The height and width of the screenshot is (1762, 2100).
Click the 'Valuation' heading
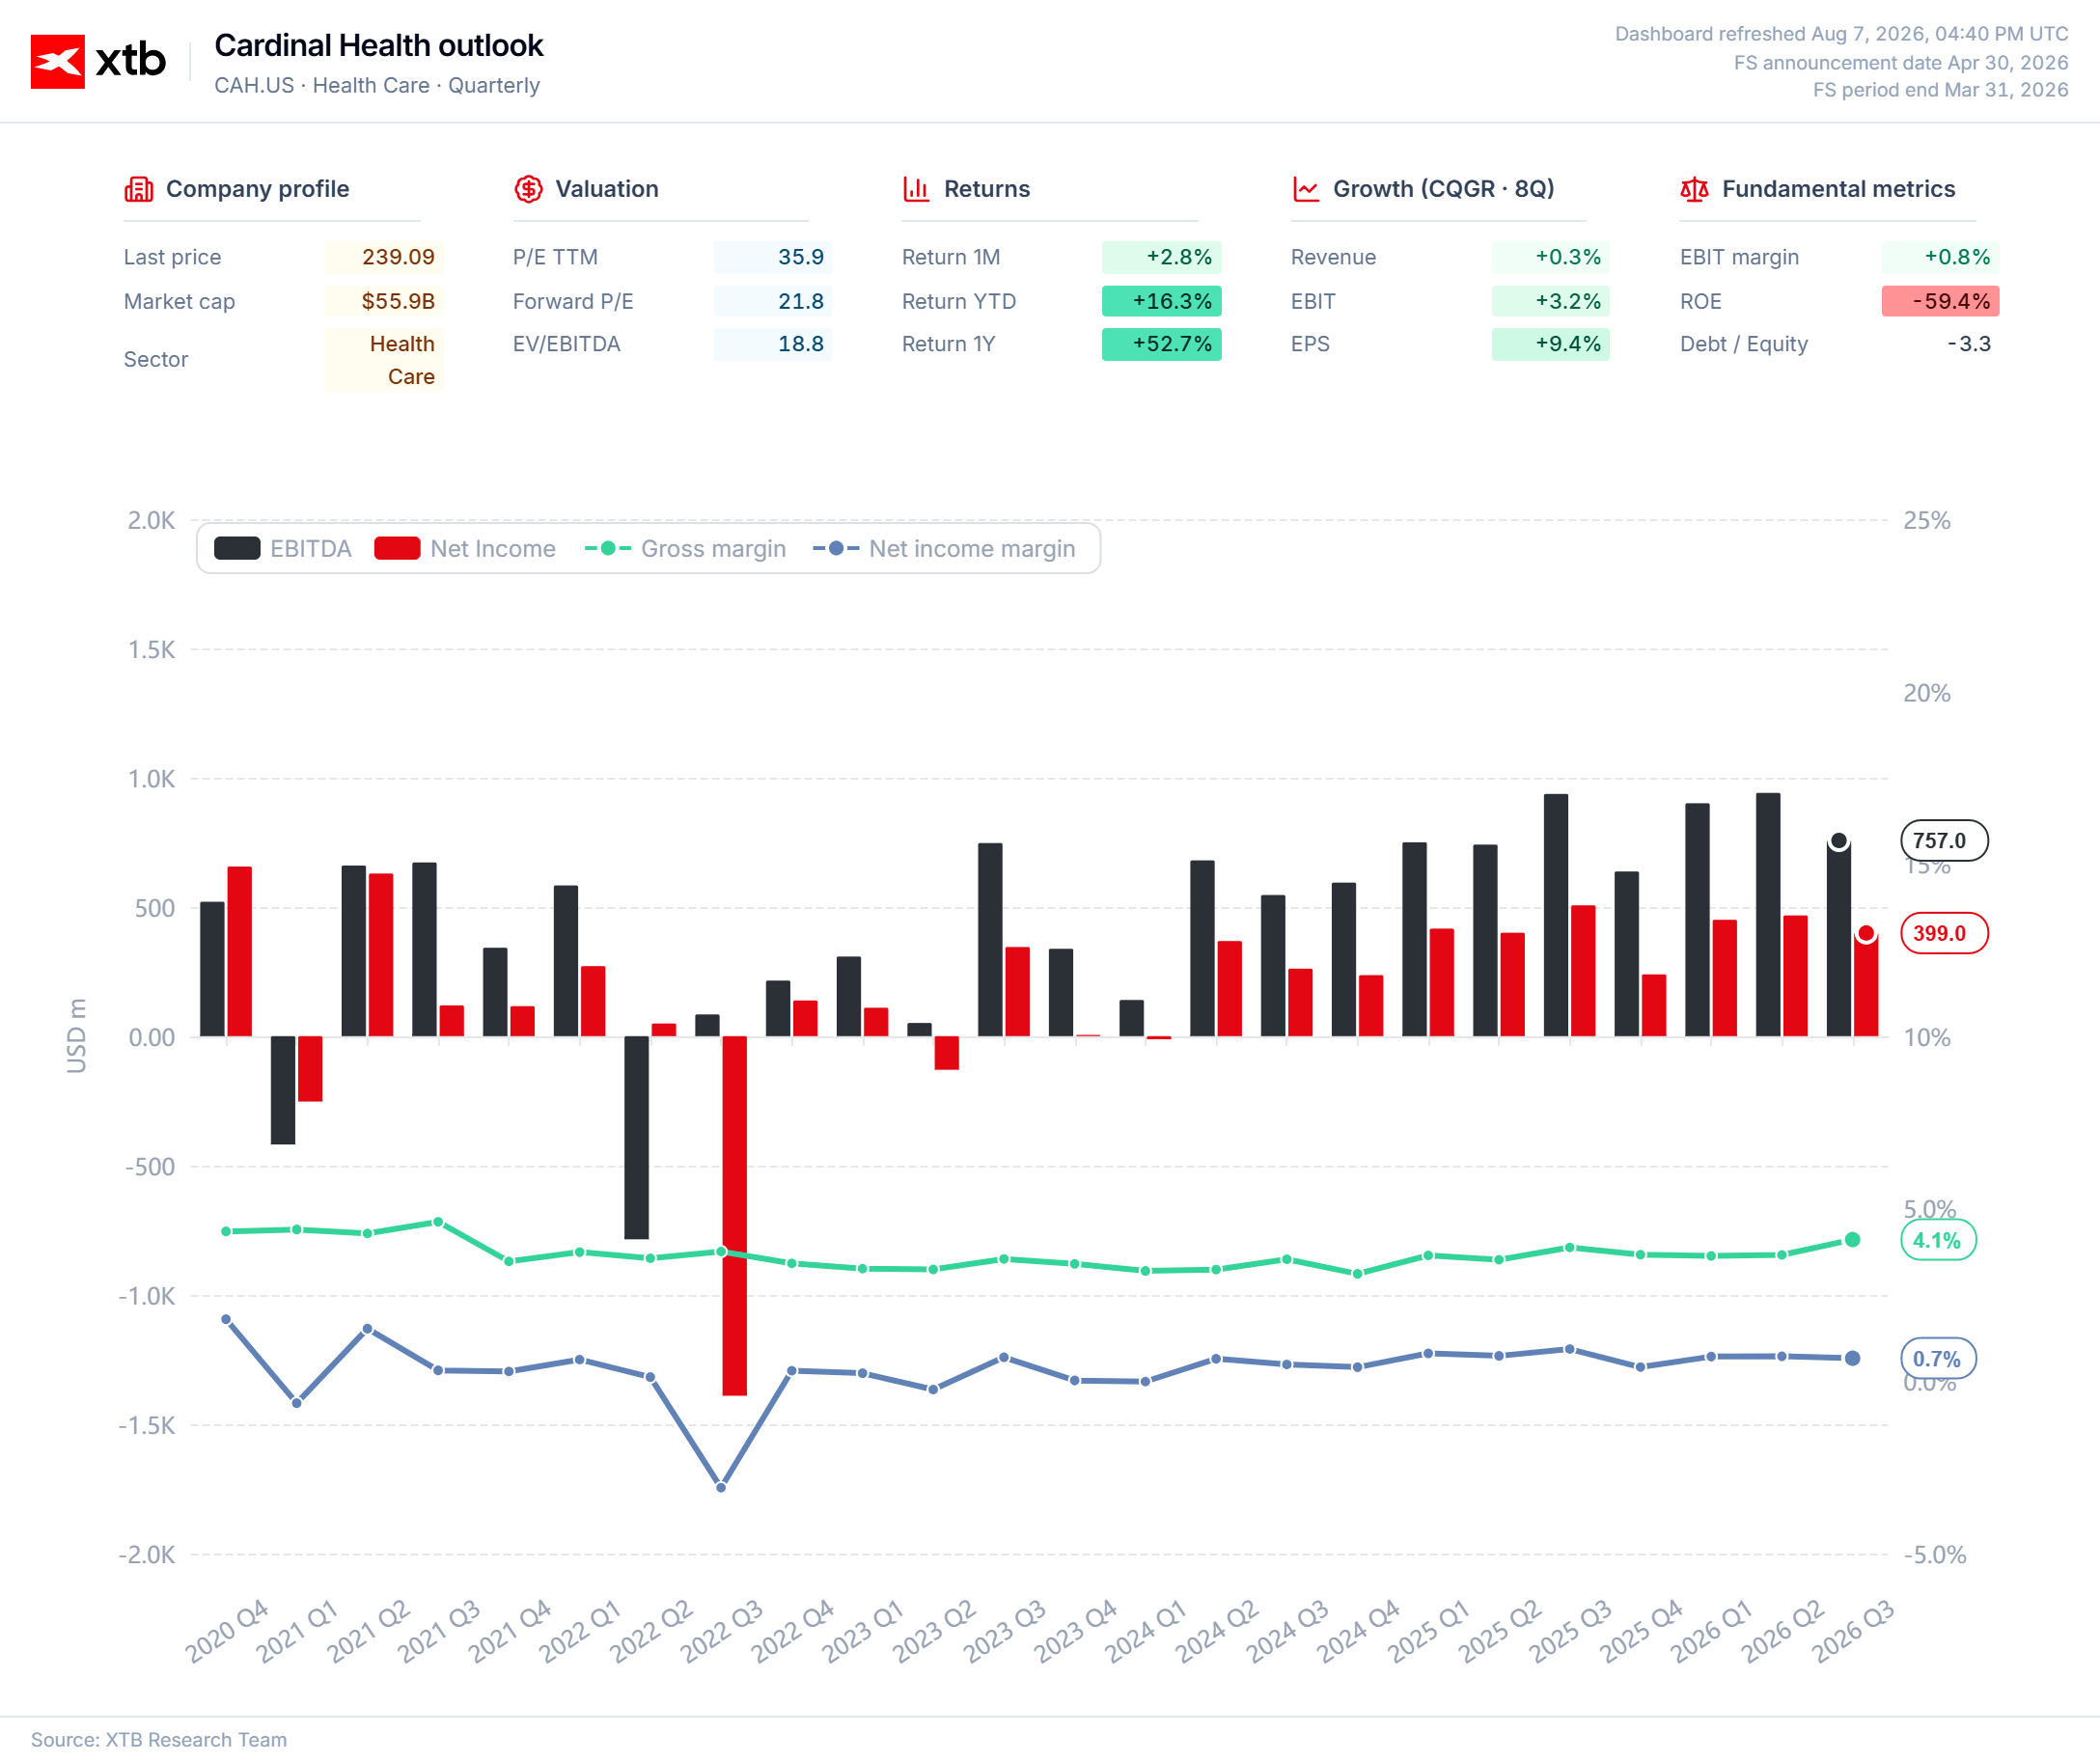[x=607, y=189]
